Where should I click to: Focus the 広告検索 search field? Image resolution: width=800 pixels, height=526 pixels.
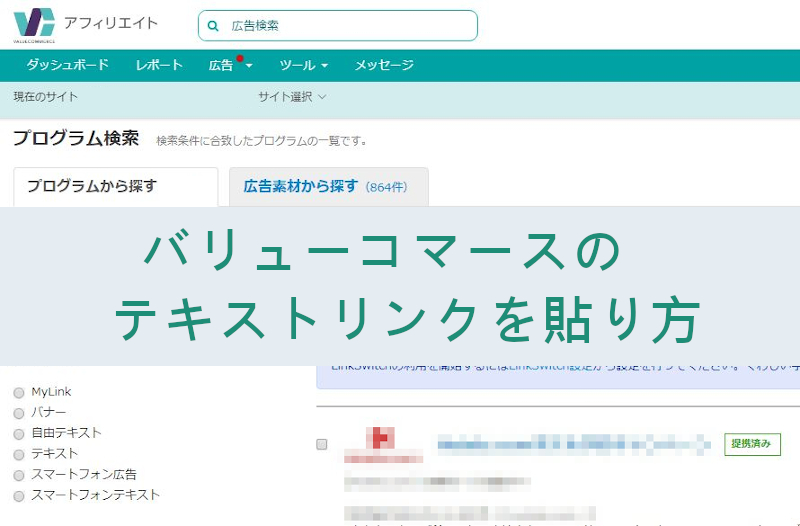point(338,26)
